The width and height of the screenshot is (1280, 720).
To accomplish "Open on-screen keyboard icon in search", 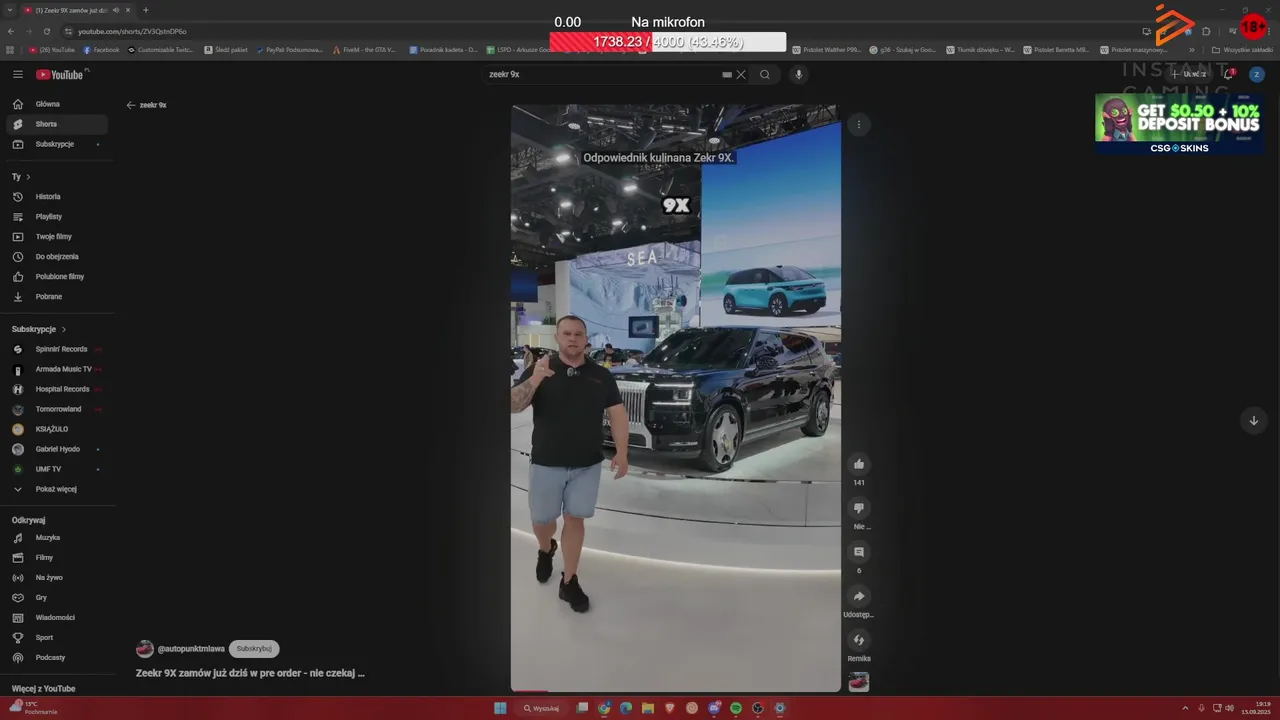I will (727, 74).
